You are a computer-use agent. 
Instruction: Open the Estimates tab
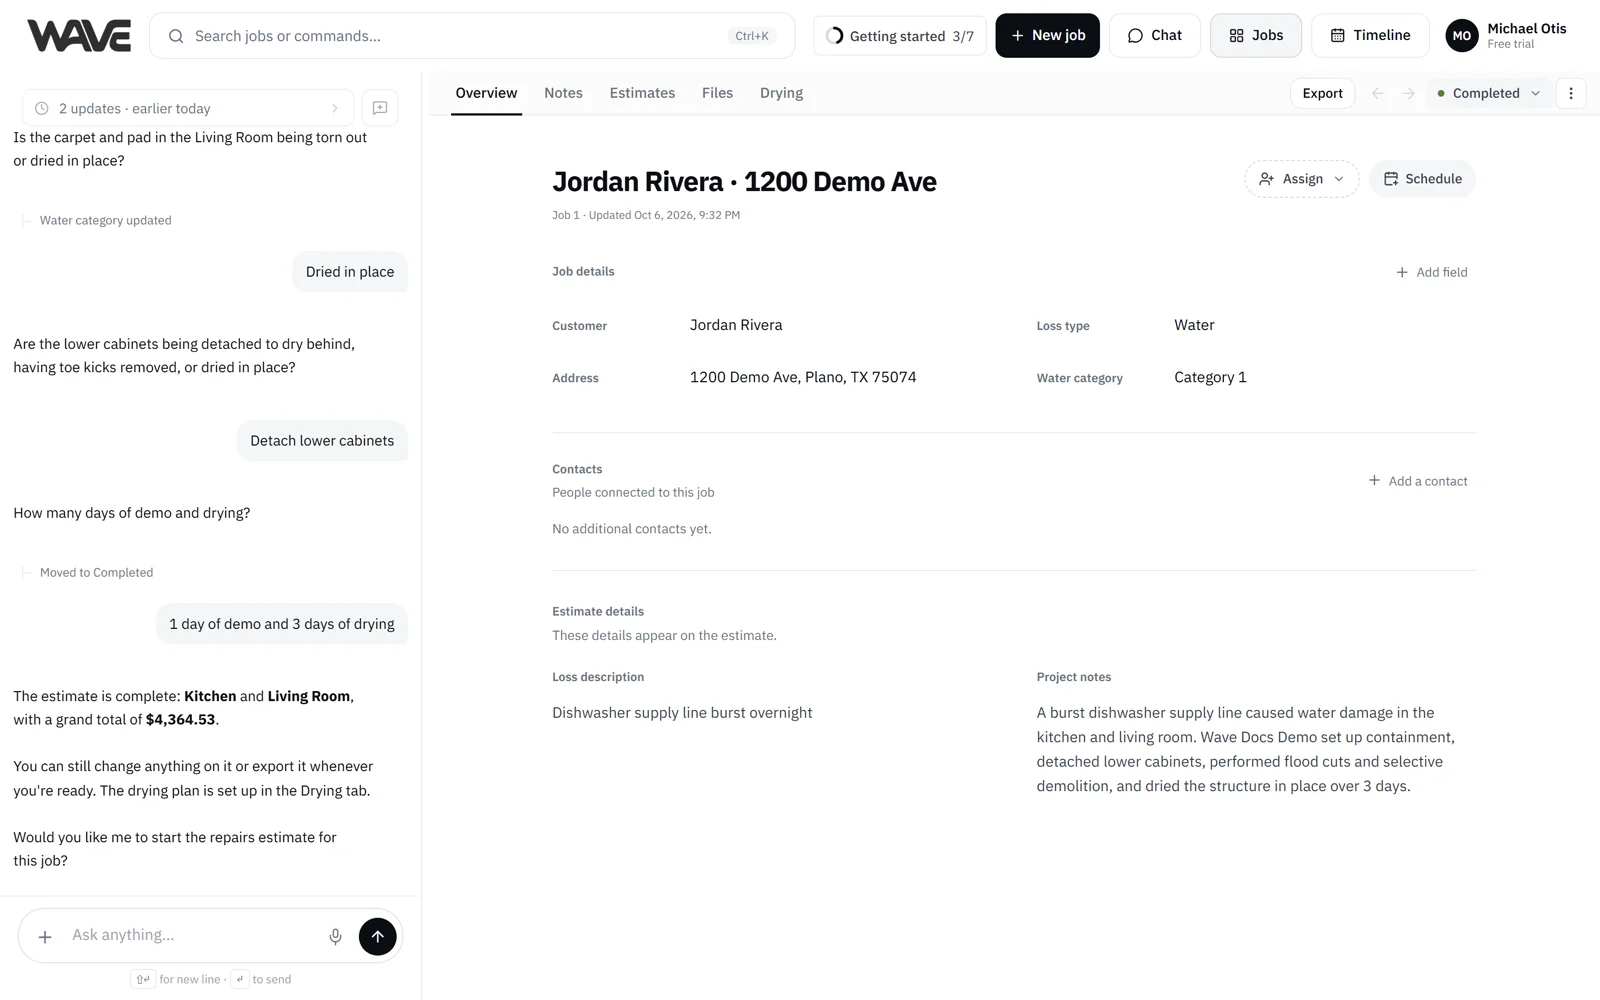pos(642,93)
